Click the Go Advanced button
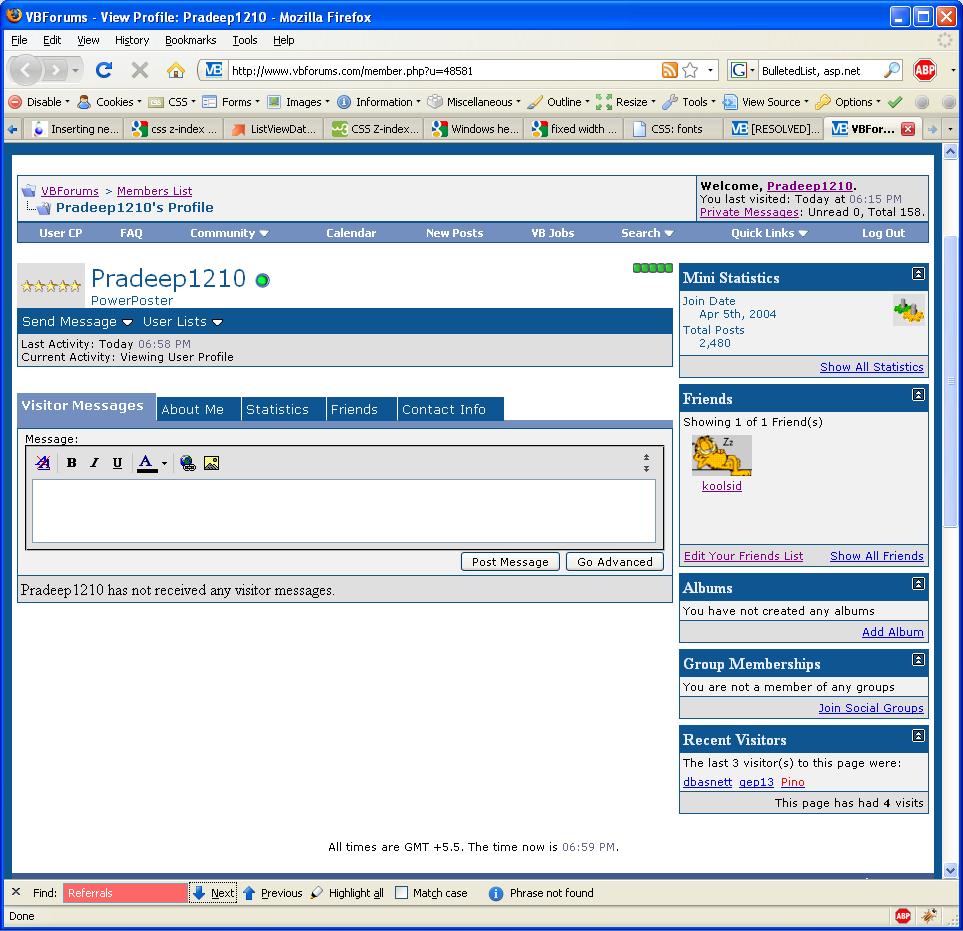Image resolution: width=963 pixels, height=931 pixels. [615, 562]
